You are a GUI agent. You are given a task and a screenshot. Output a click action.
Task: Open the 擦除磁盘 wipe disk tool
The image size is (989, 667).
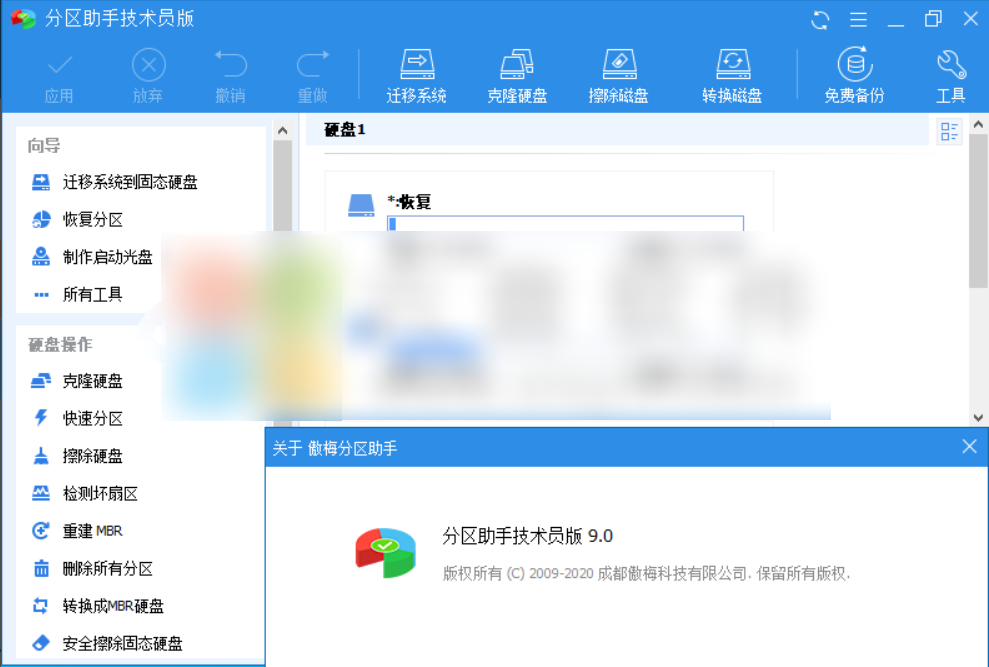619,76
